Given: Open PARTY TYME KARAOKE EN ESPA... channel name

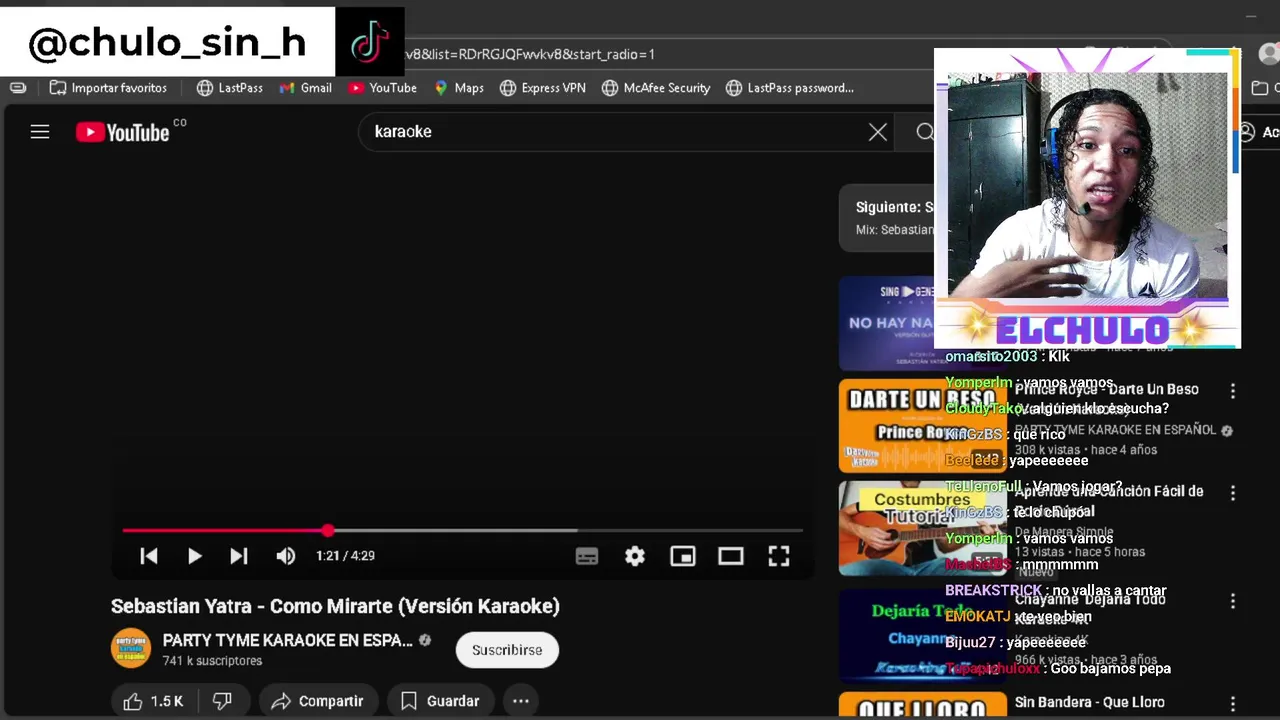Looking at the screenshot, I should coord(288,640).
